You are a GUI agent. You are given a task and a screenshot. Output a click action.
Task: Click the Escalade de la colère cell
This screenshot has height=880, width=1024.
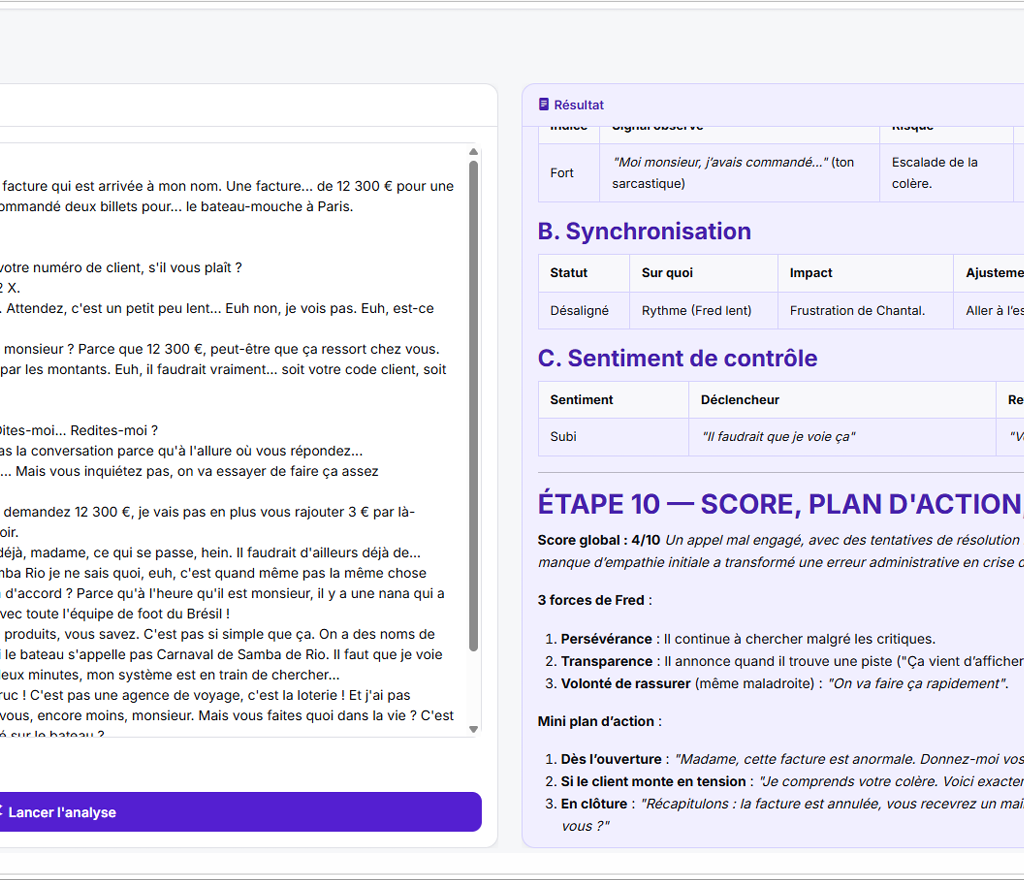point(946,173)
